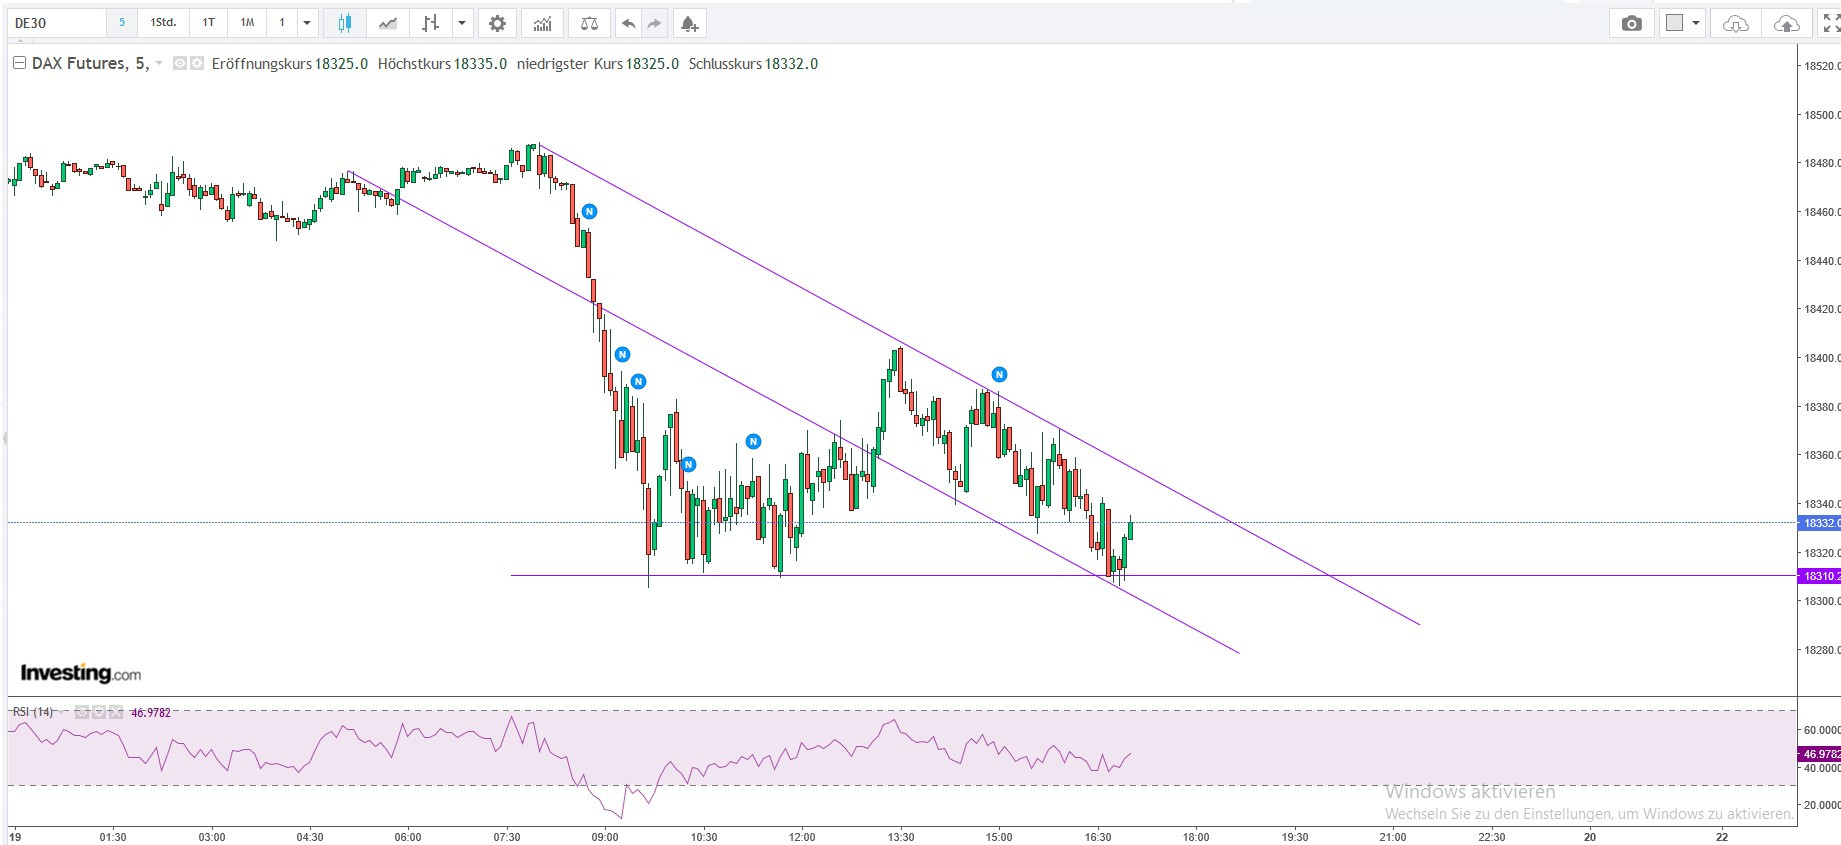The image size is (1841, 845).
Task: Switch to the area chart style
Action: point(388,23)
